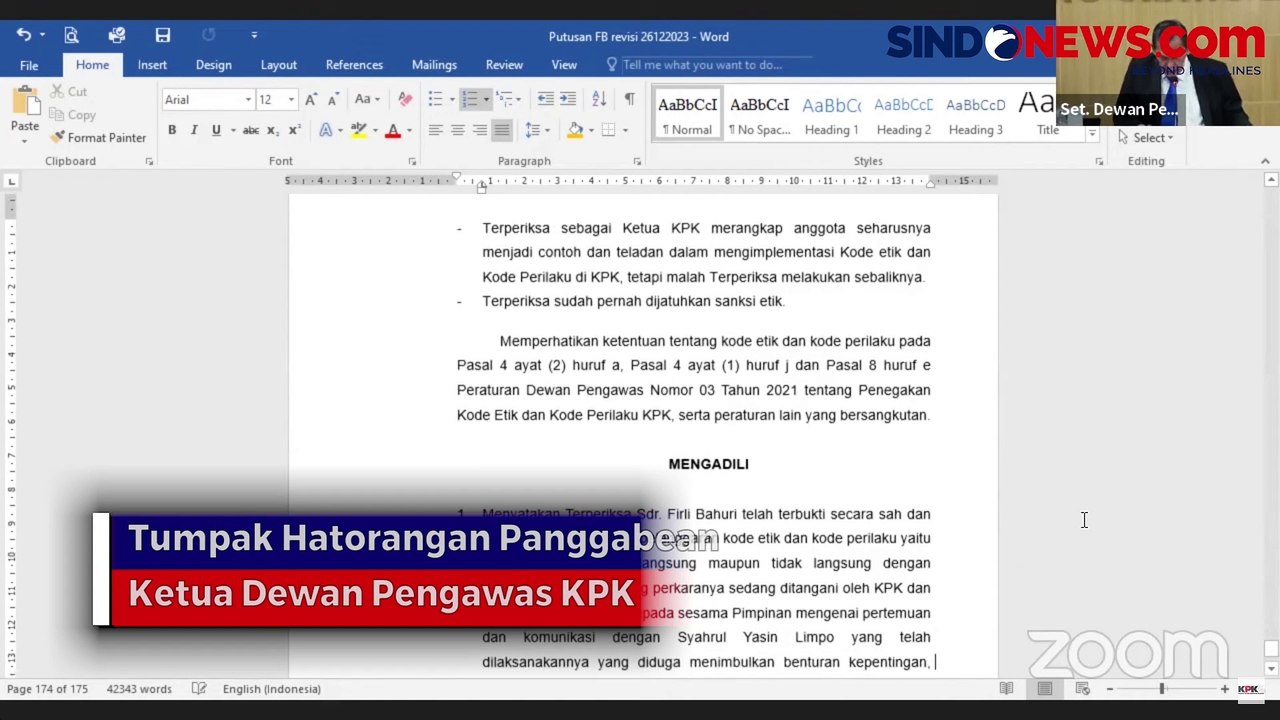Apply the Heading 1 style
The width and height of the screenshot is (1280, 720).
coord(831,113)
